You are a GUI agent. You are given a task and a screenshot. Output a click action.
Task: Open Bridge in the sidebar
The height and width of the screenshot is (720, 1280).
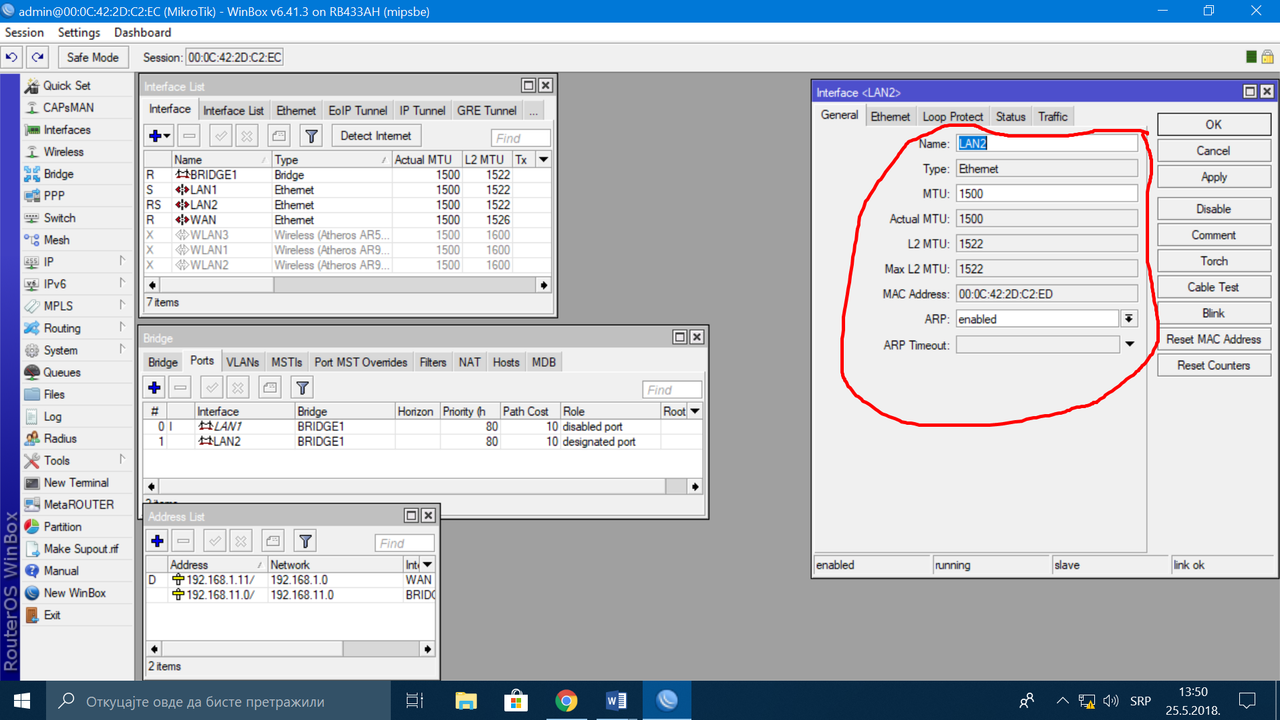pyautogui.click(x=58, y=174)
